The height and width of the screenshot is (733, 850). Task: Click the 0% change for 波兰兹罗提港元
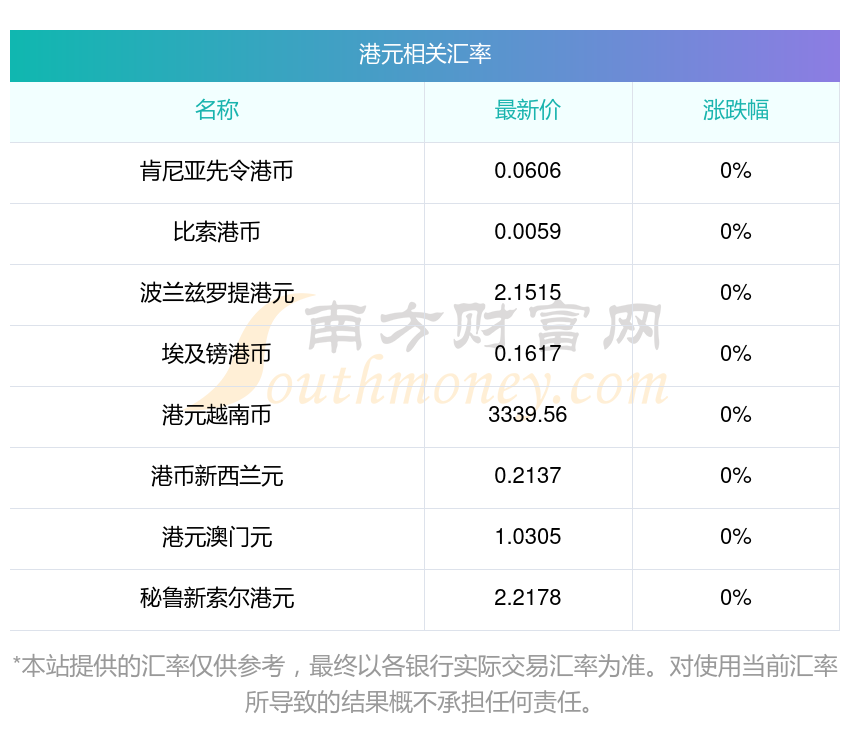(736, 293)
